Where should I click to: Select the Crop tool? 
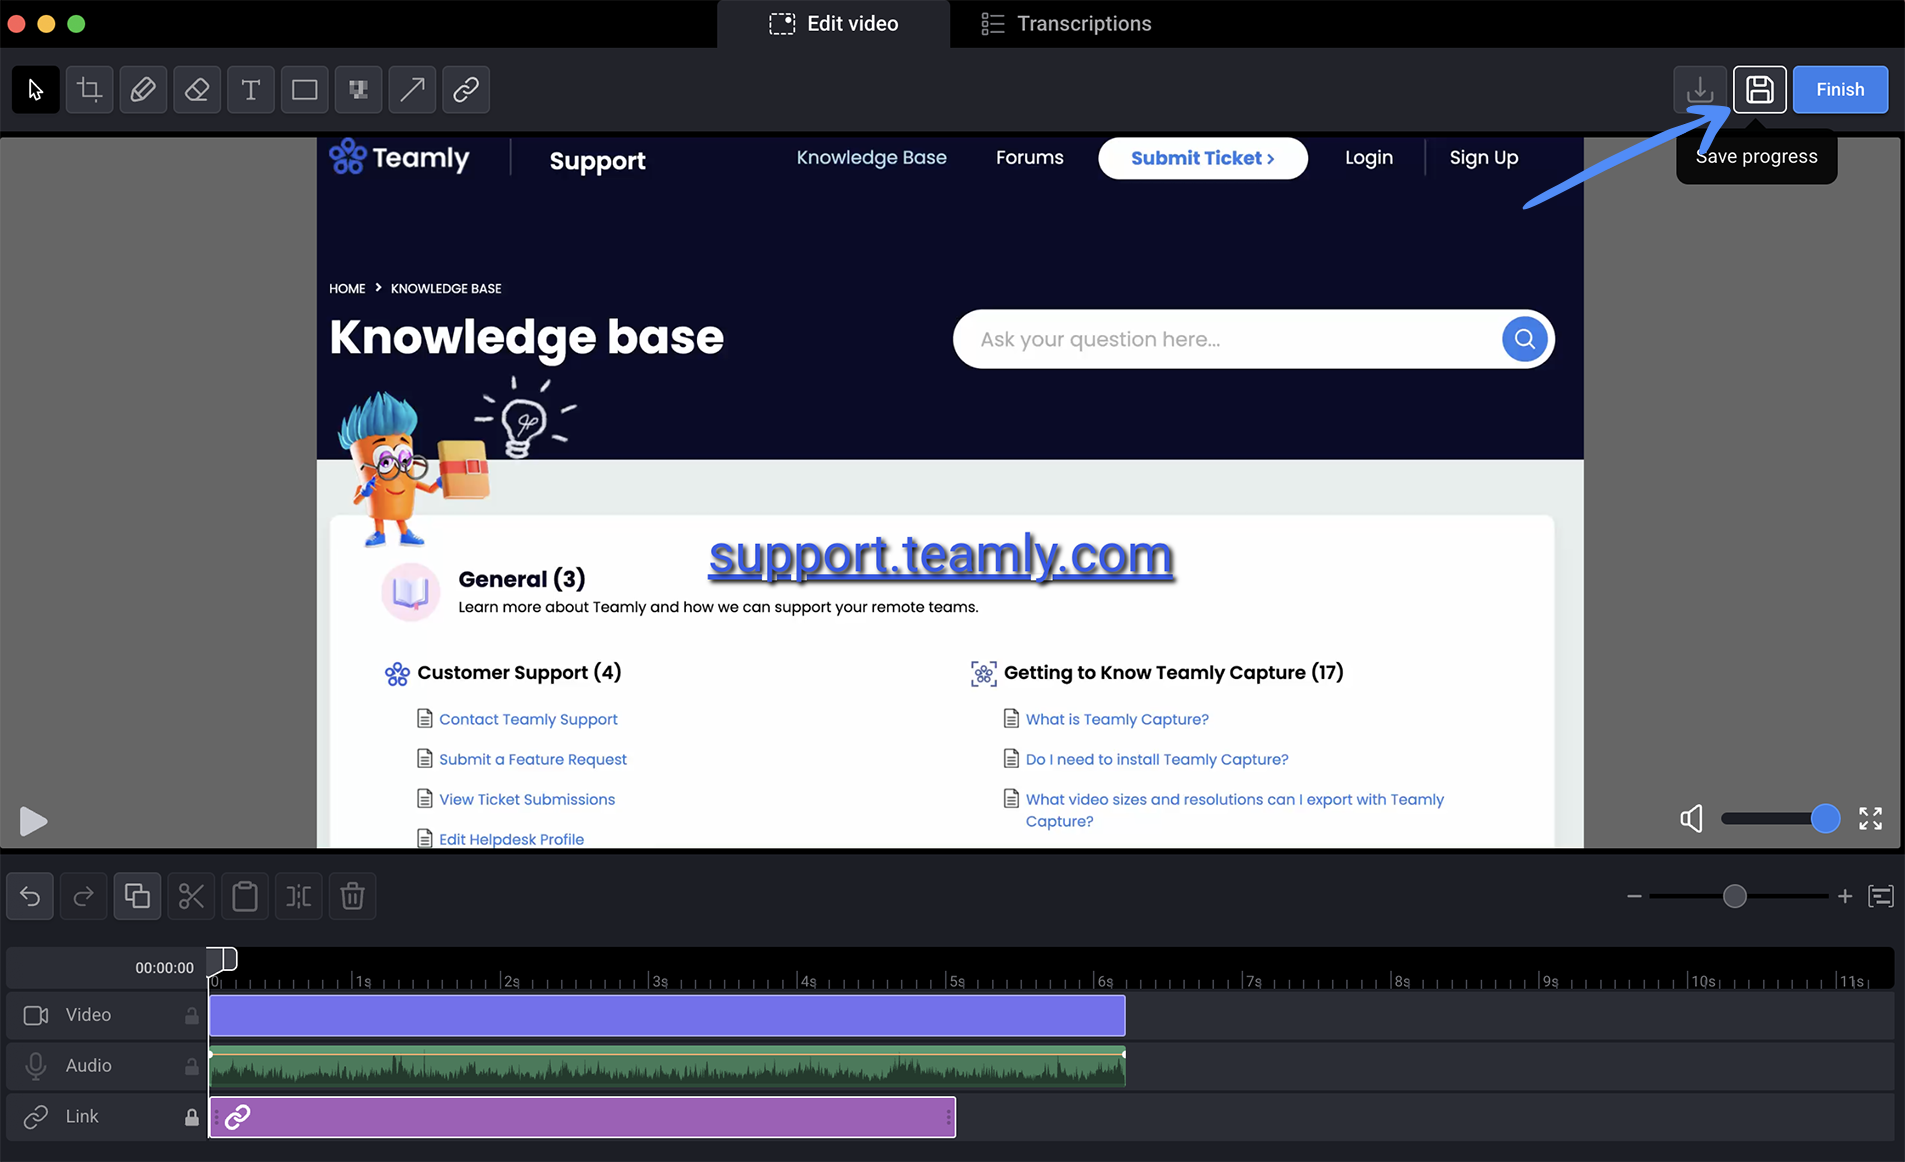89,90
